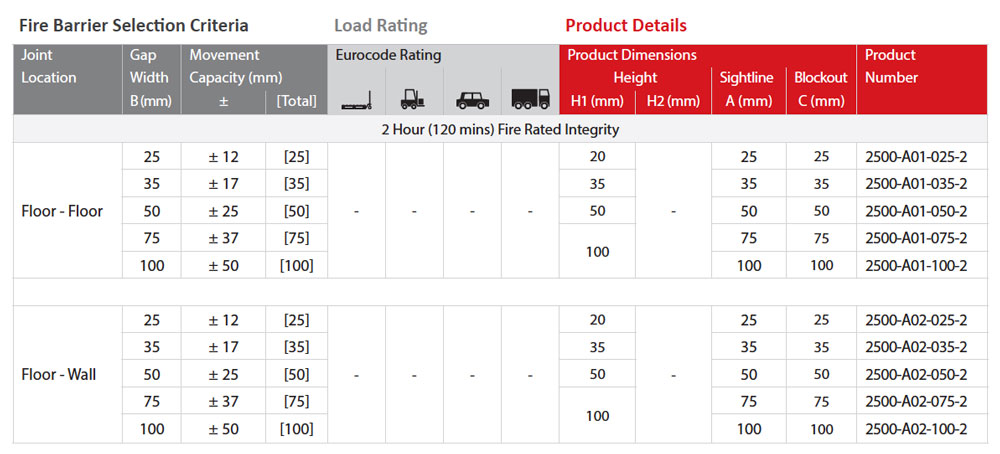
Task: Click the car load rating icon
Action: [x=473, y=100]
